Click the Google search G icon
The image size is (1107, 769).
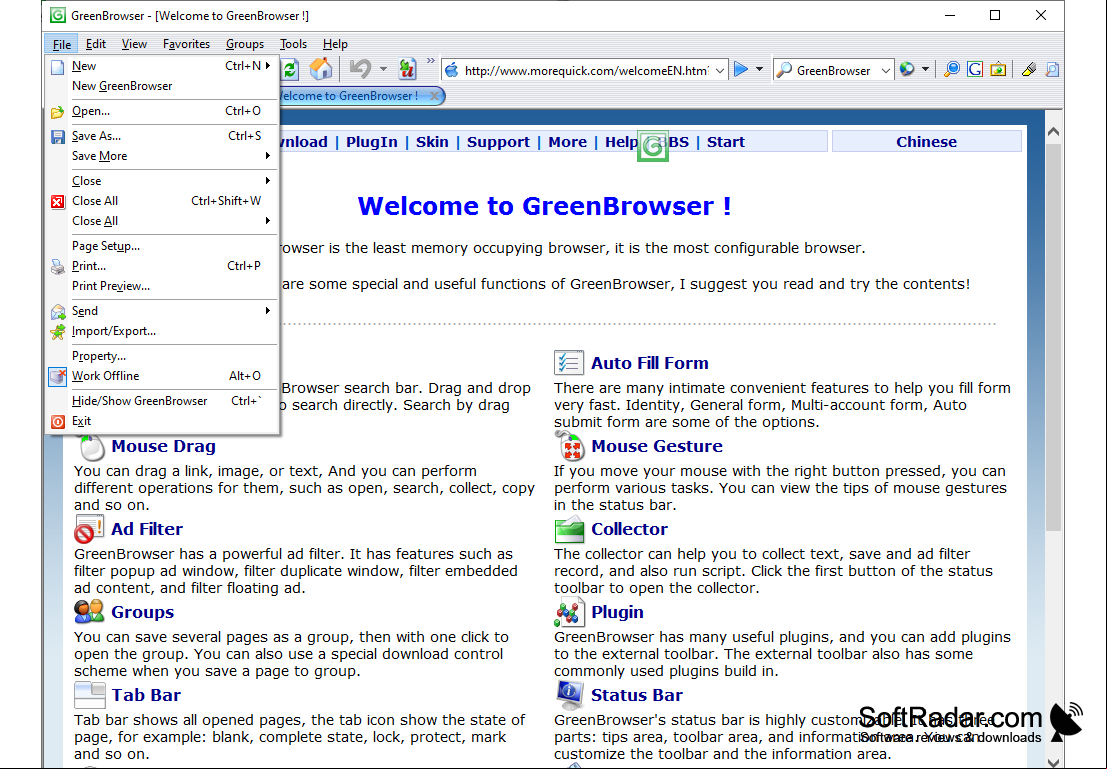click(x=975, y=69)
